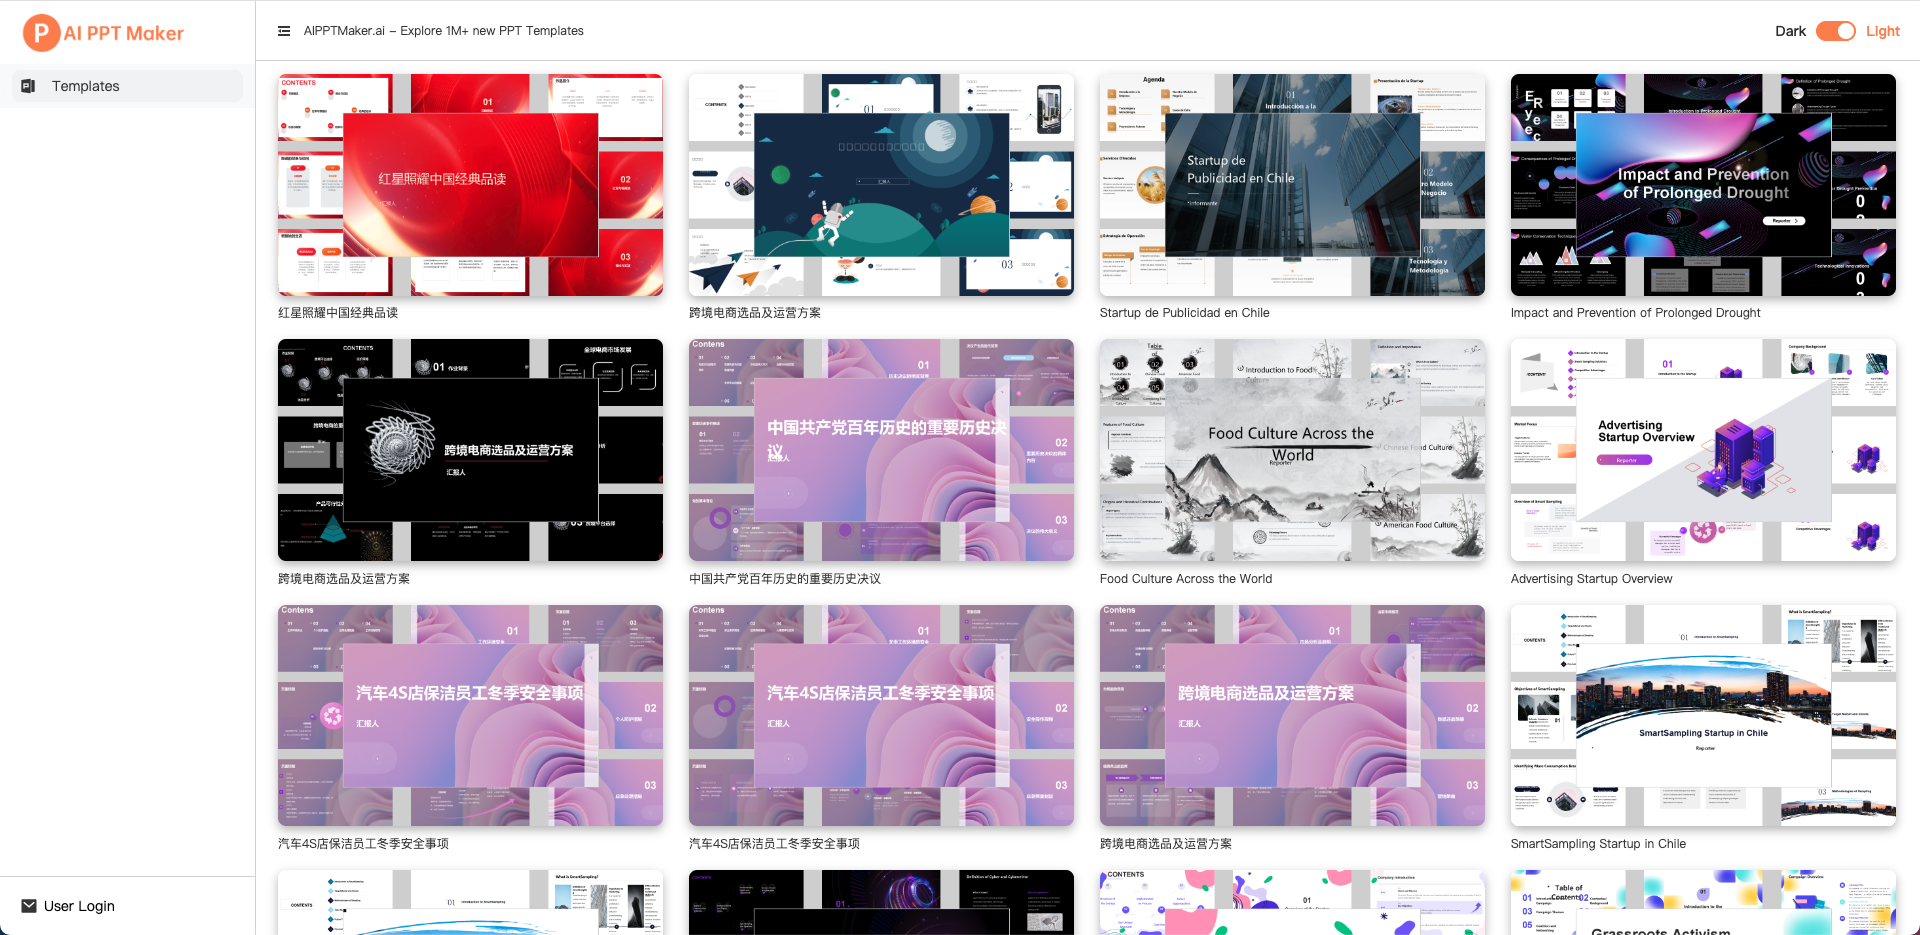Click the 'Advertising Startup Overview' title link
1920x935 pixels.
pos(1590,578)
